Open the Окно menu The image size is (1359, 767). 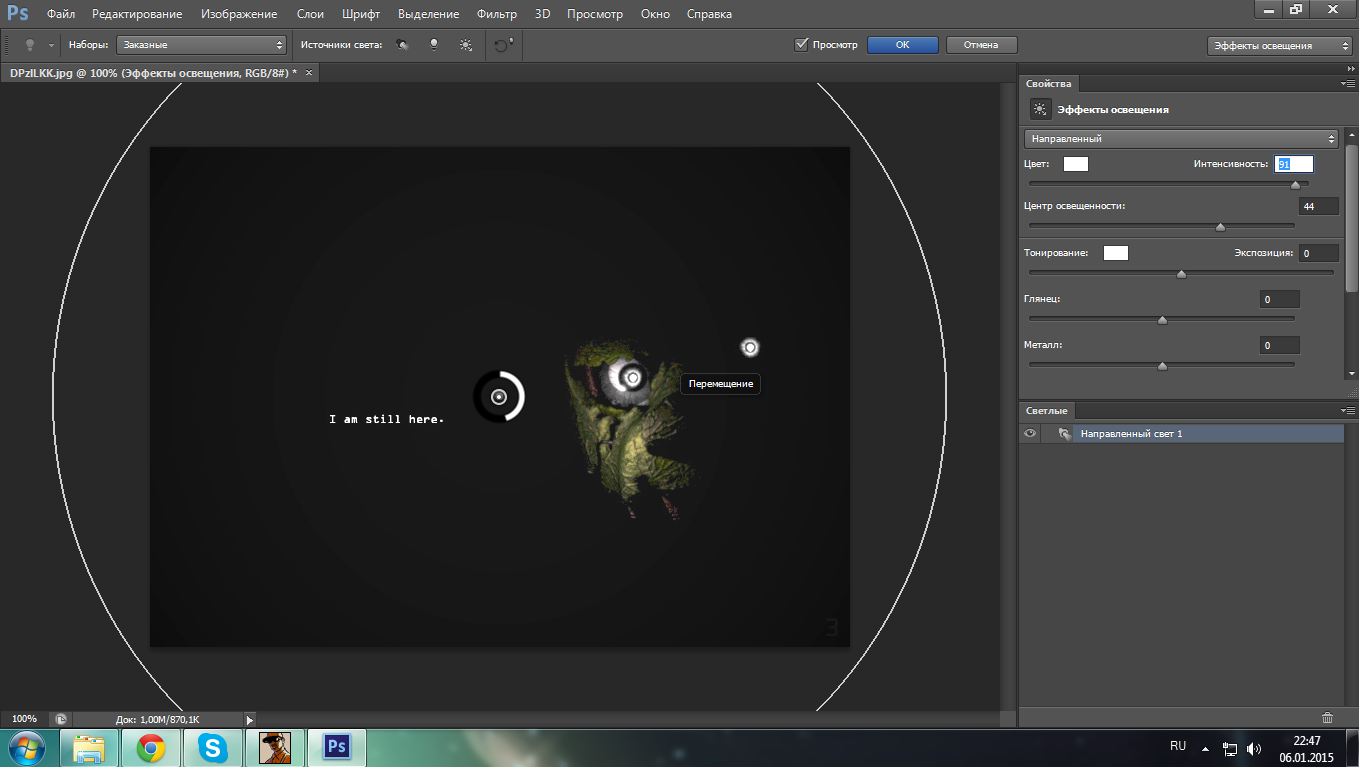[655, 14]
